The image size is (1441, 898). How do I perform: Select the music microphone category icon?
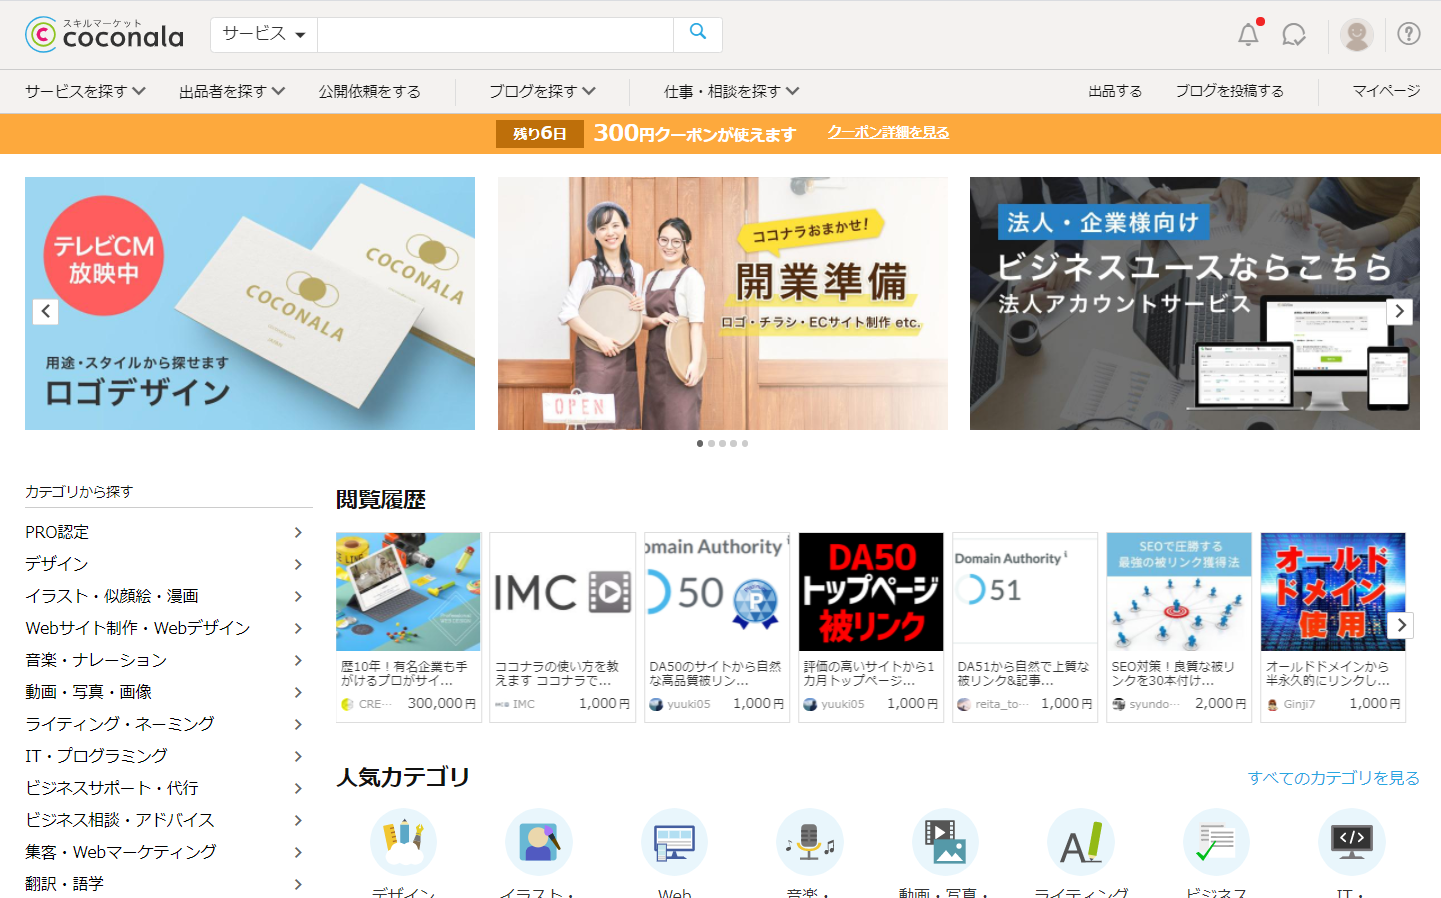809,842
